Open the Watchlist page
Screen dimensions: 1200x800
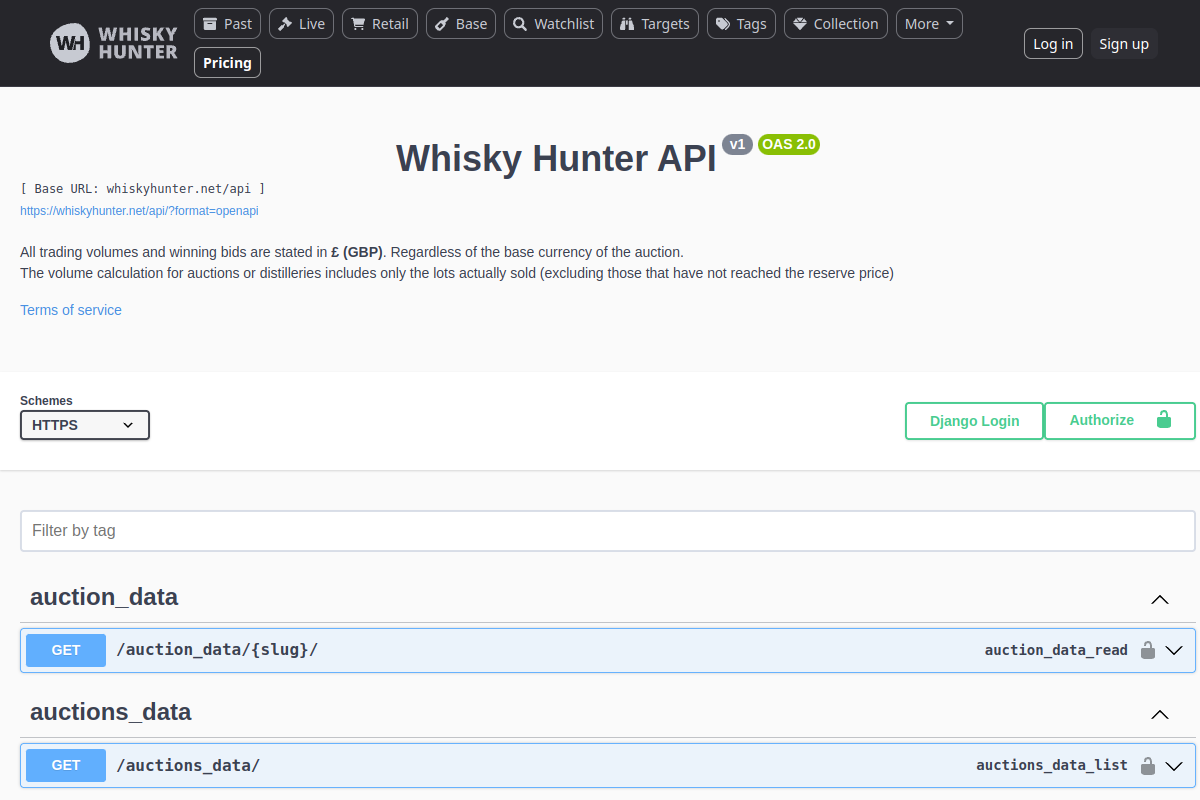(553, 24)
